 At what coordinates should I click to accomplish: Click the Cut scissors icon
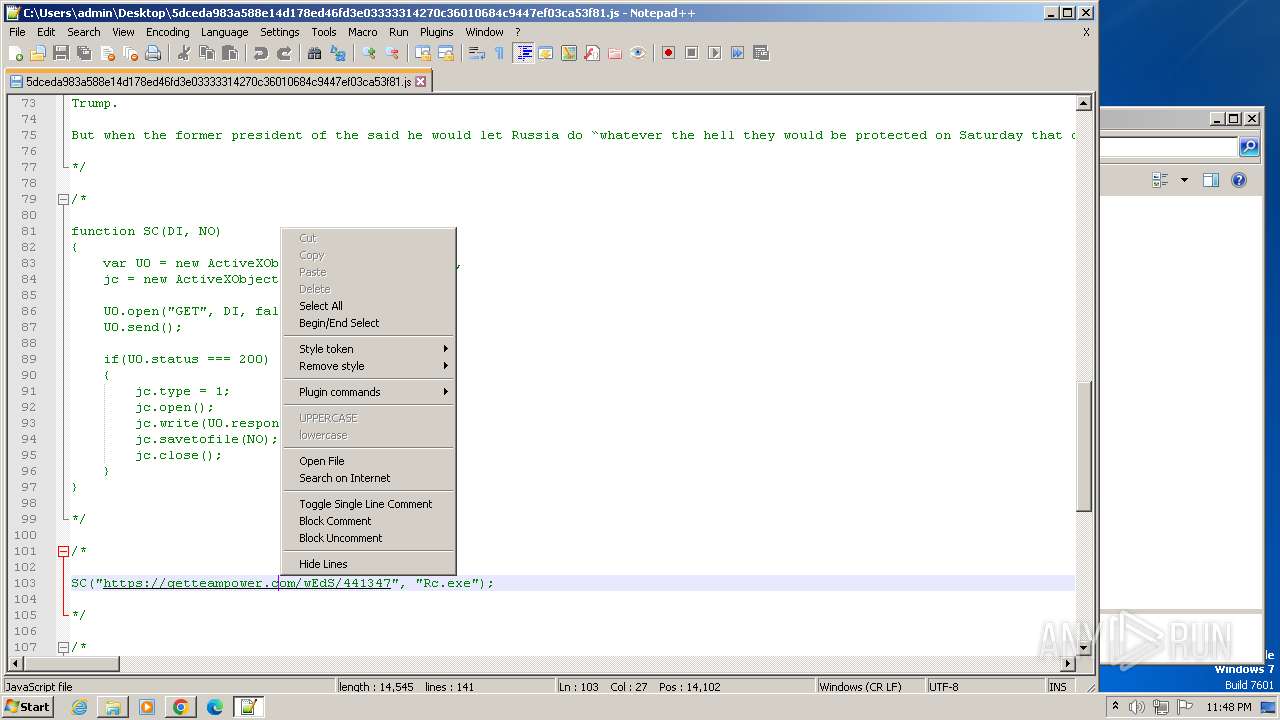(184, 53)
